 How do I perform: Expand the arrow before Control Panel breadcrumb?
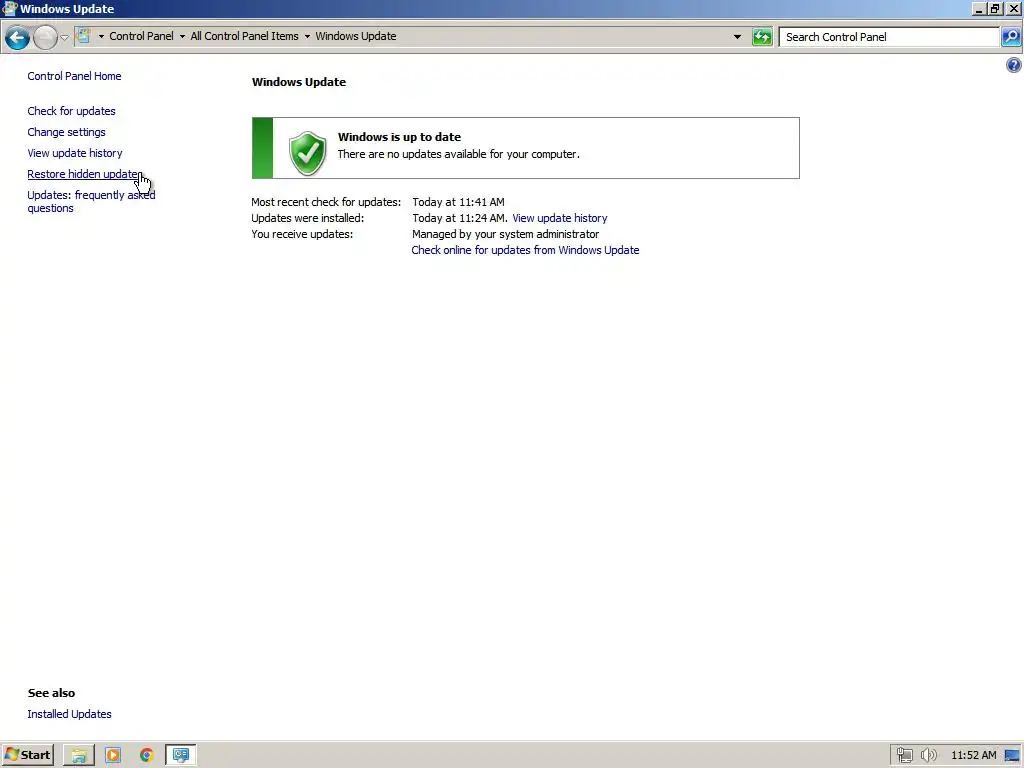[101, 37]
